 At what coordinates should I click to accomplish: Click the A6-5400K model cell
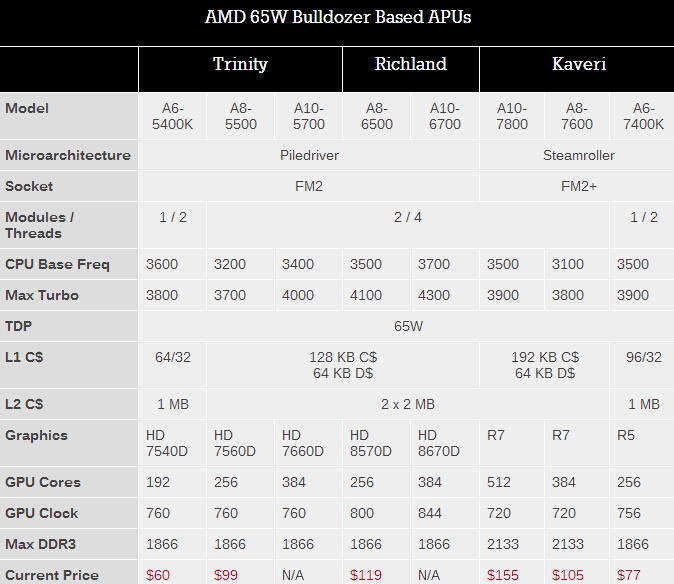coord(172,116)
